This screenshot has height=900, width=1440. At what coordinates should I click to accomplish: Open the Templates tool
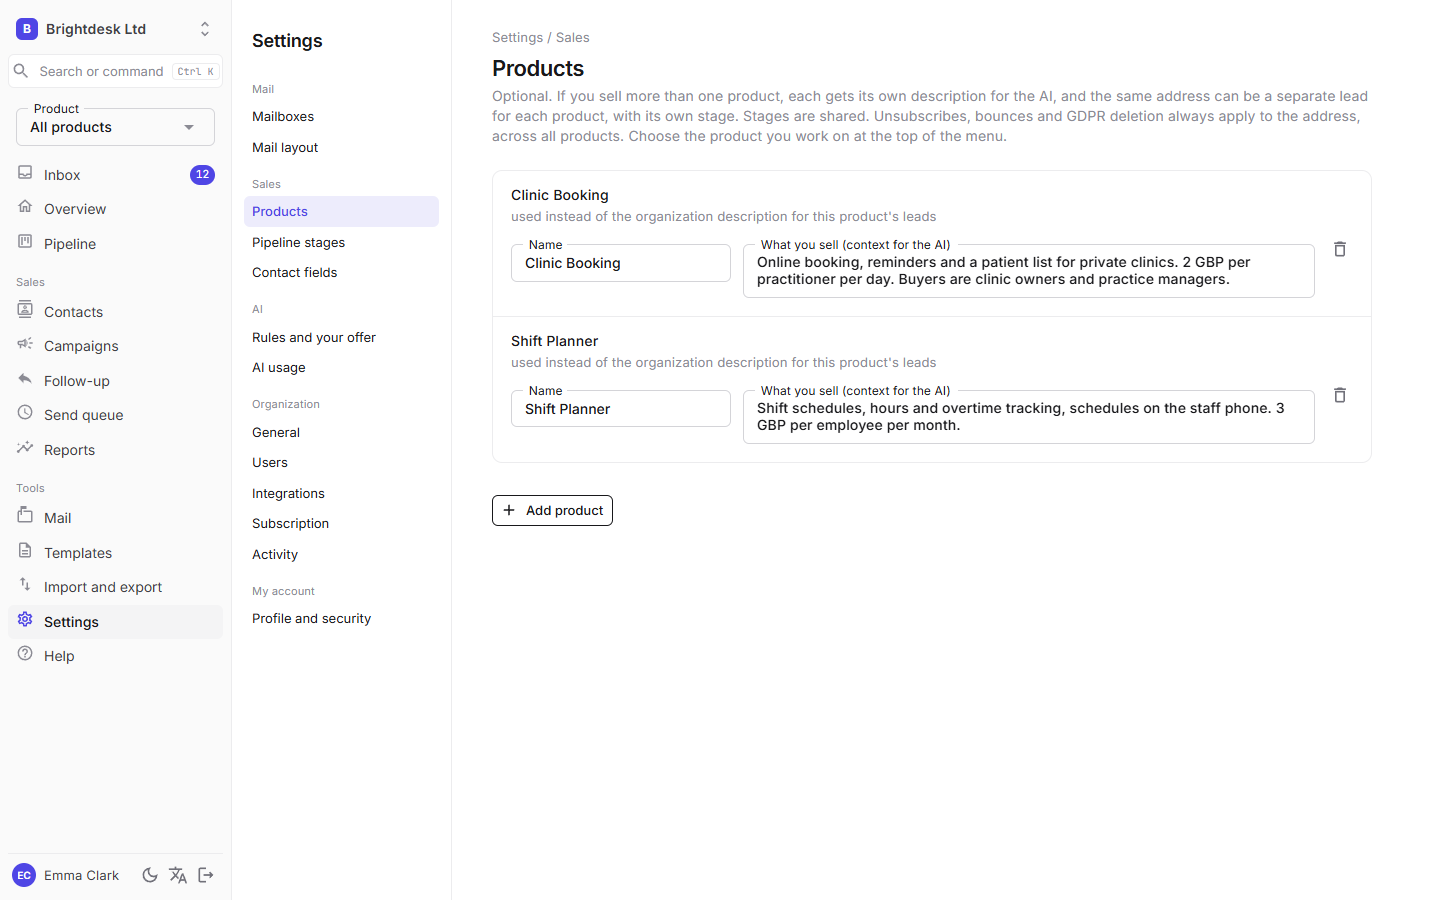point(115,553)
